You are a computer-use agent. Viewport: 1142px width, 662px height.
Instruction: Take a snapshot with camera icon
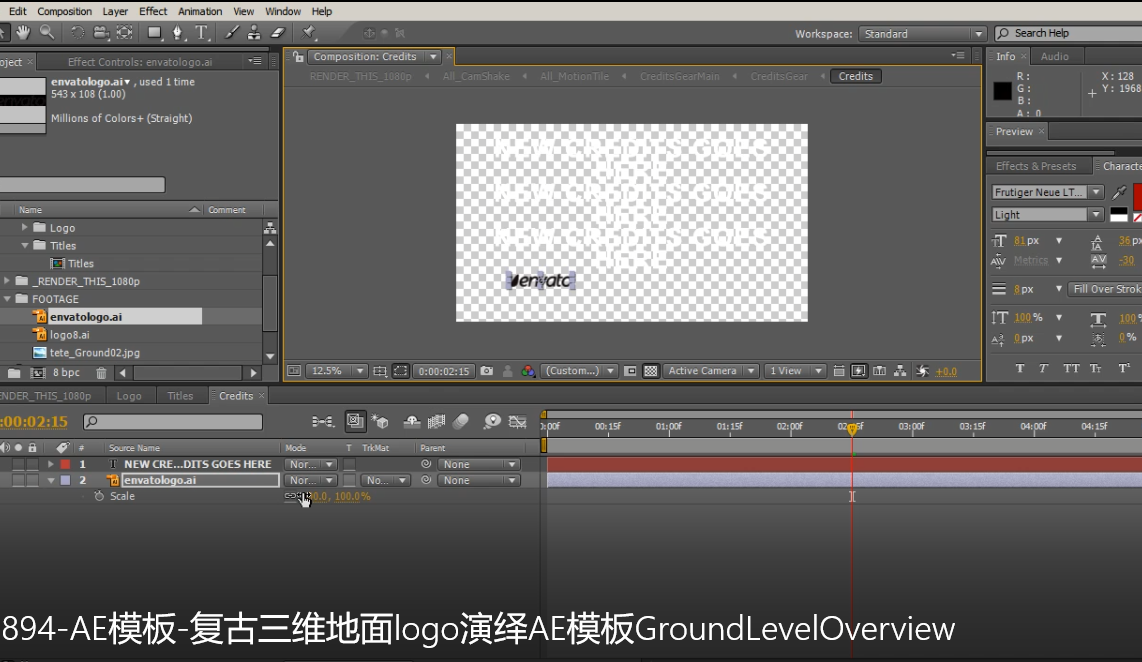[487, 371]
